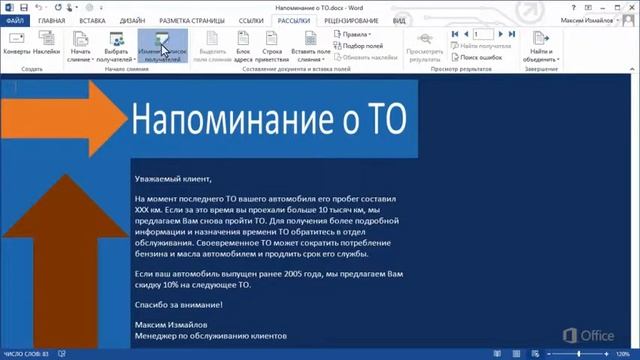Viewport: 640px width, 360px height.
Task: Select the РАССЫЛКИ tab
Action: coord(294,20)
